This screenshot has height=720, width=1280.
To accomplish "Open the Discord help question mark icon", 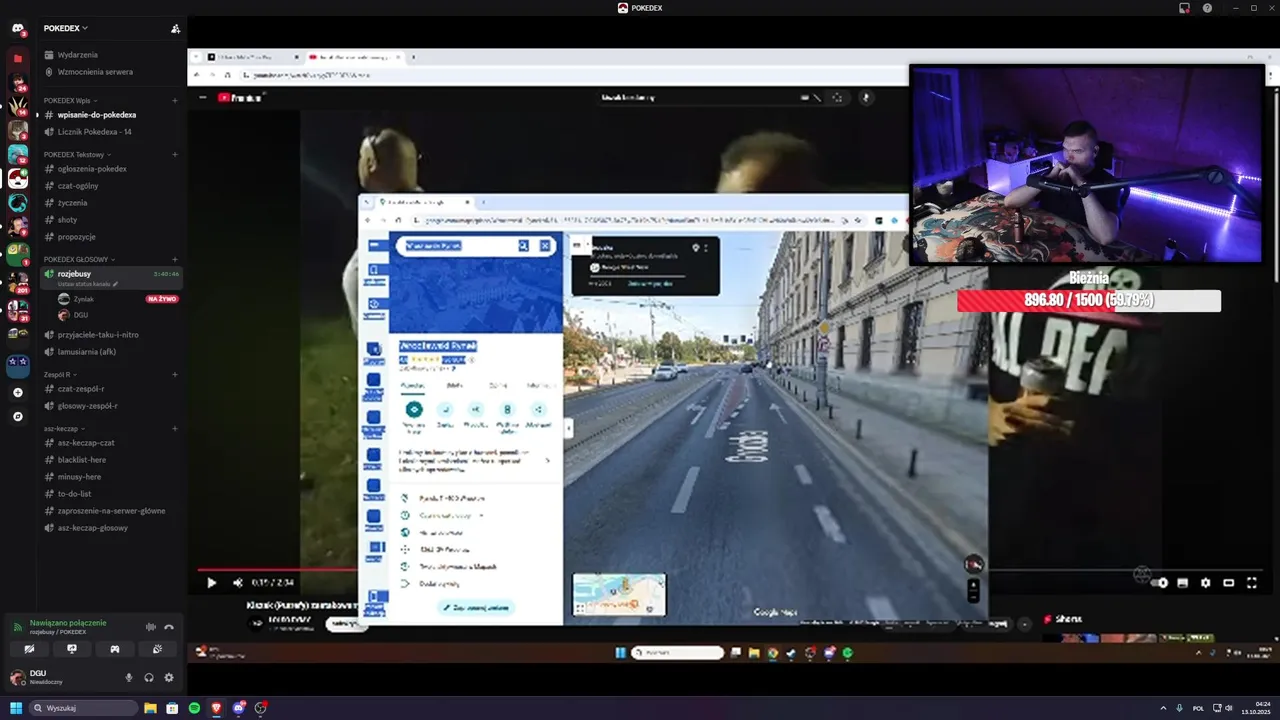I will click(1207, 8).
